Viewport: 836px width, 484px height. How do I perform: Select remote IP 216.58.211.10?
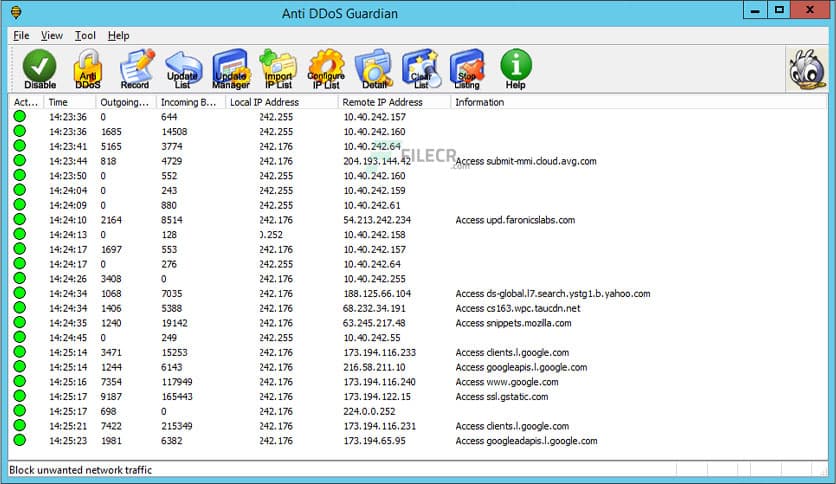pyautogui.click(x=374, y=367)
